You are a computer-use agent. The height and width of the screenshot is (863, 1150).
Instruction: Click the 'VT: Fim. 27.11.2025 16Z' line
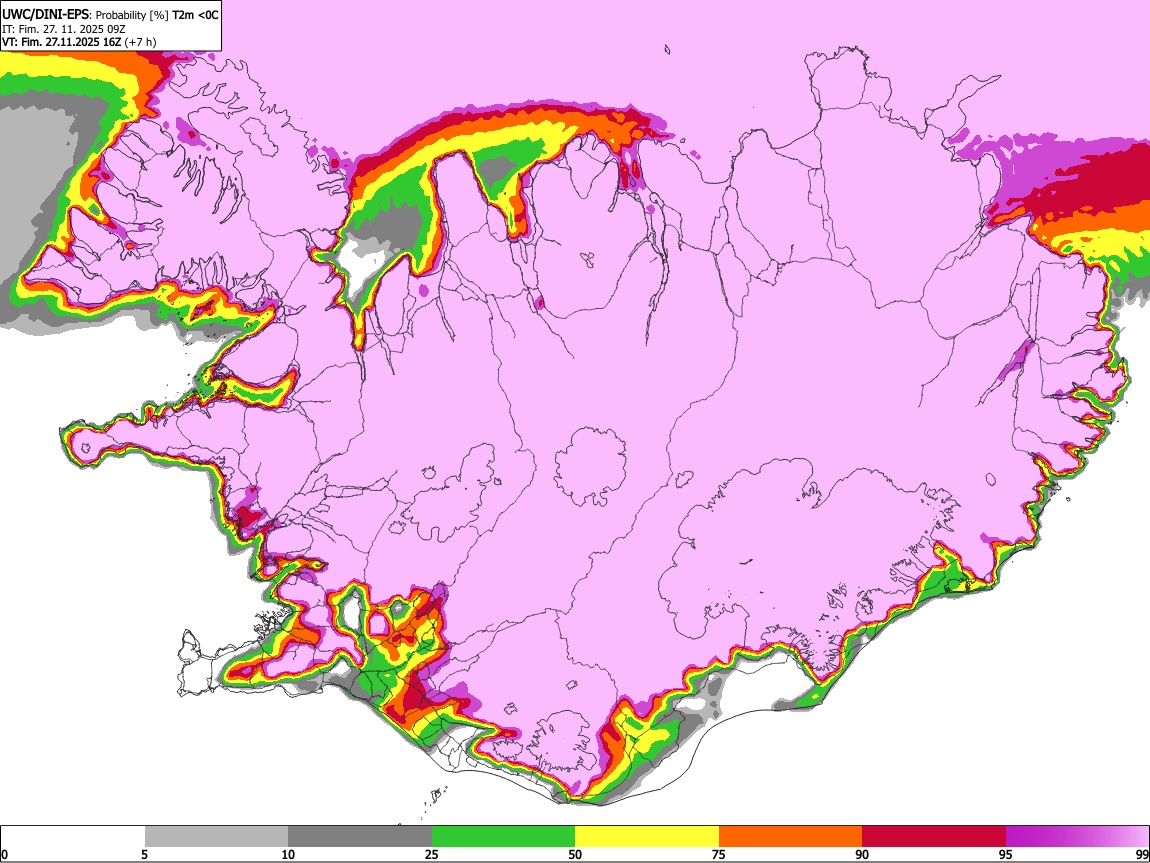tap(61, 42)
